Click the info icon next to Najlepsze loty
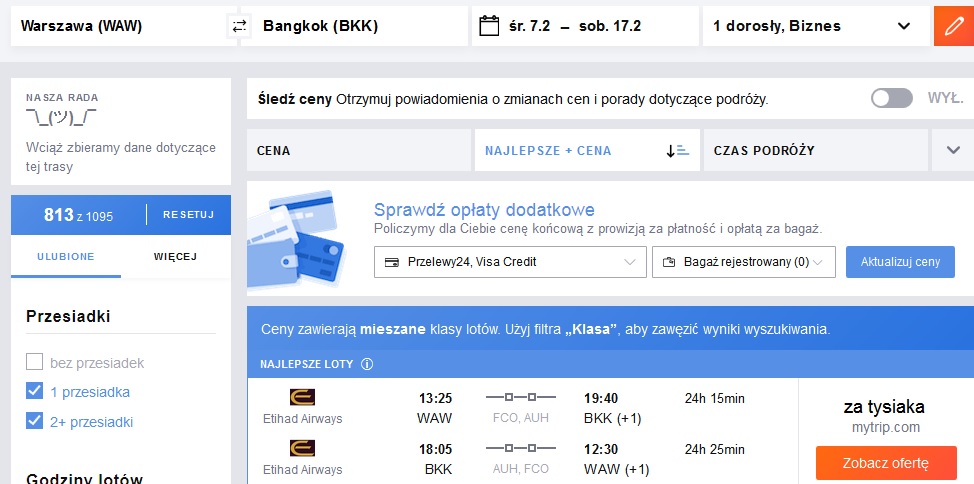 click(367, 364)
